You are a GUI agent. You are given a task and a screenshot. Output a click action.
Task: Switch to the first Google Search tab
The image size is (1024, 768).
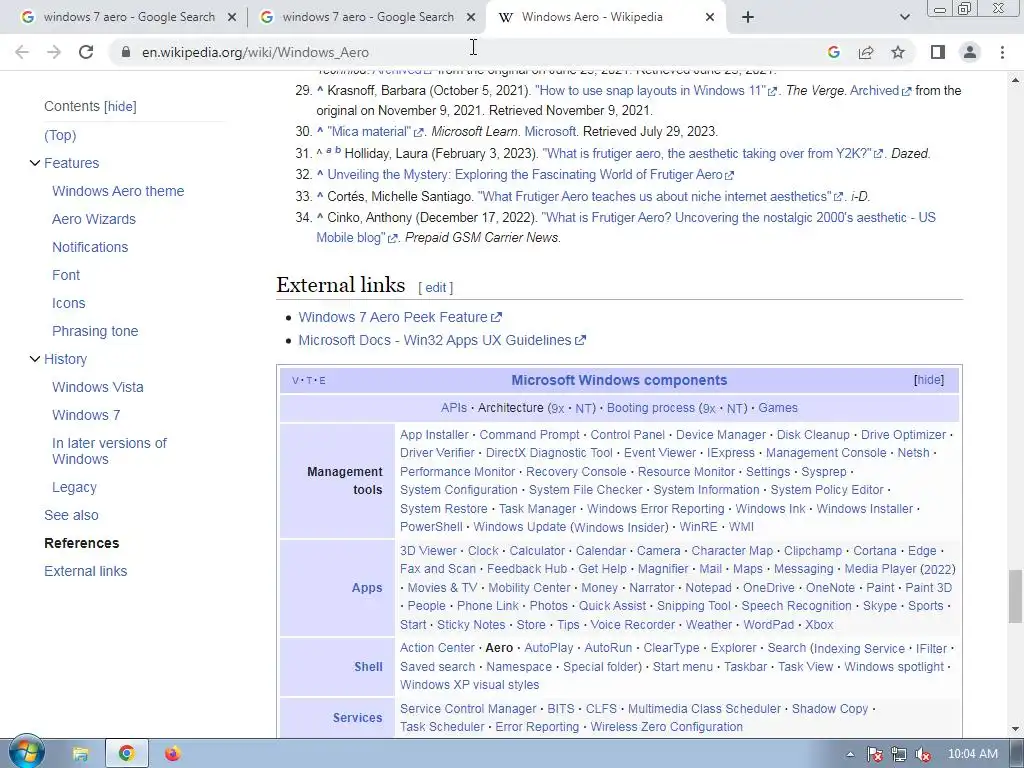(x=128, y=18)
